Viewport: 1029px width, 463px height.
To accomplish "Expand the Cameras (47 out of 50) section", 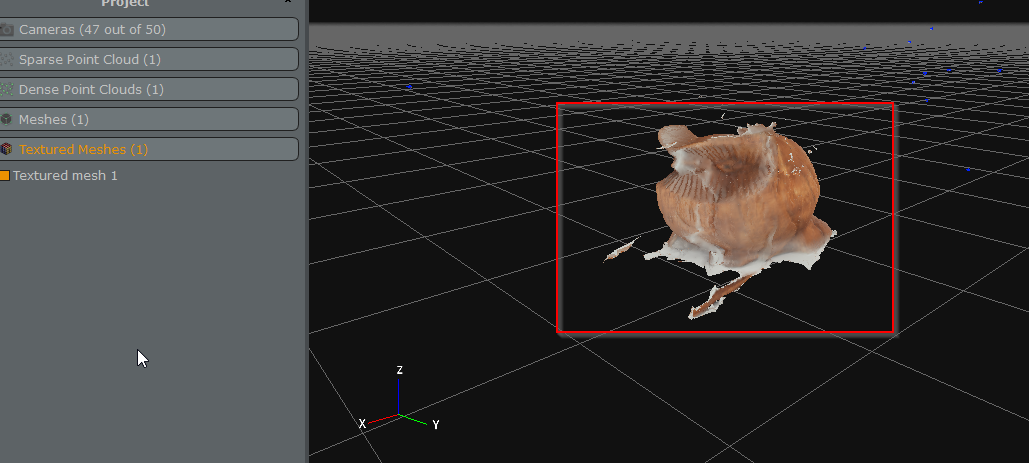I will coord(150,29).
